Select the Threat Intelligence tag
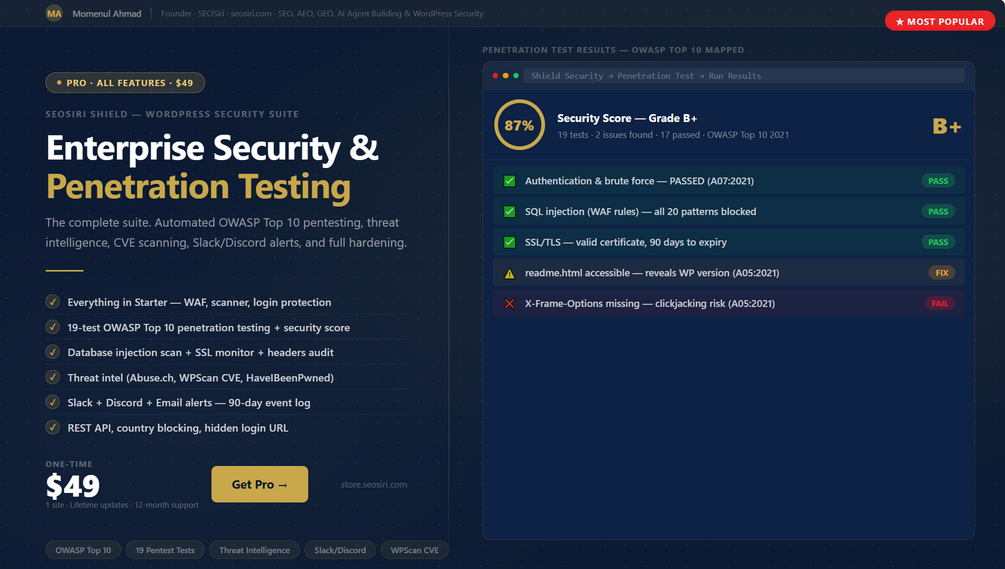The image size is (1005, 569). point(255,550)
